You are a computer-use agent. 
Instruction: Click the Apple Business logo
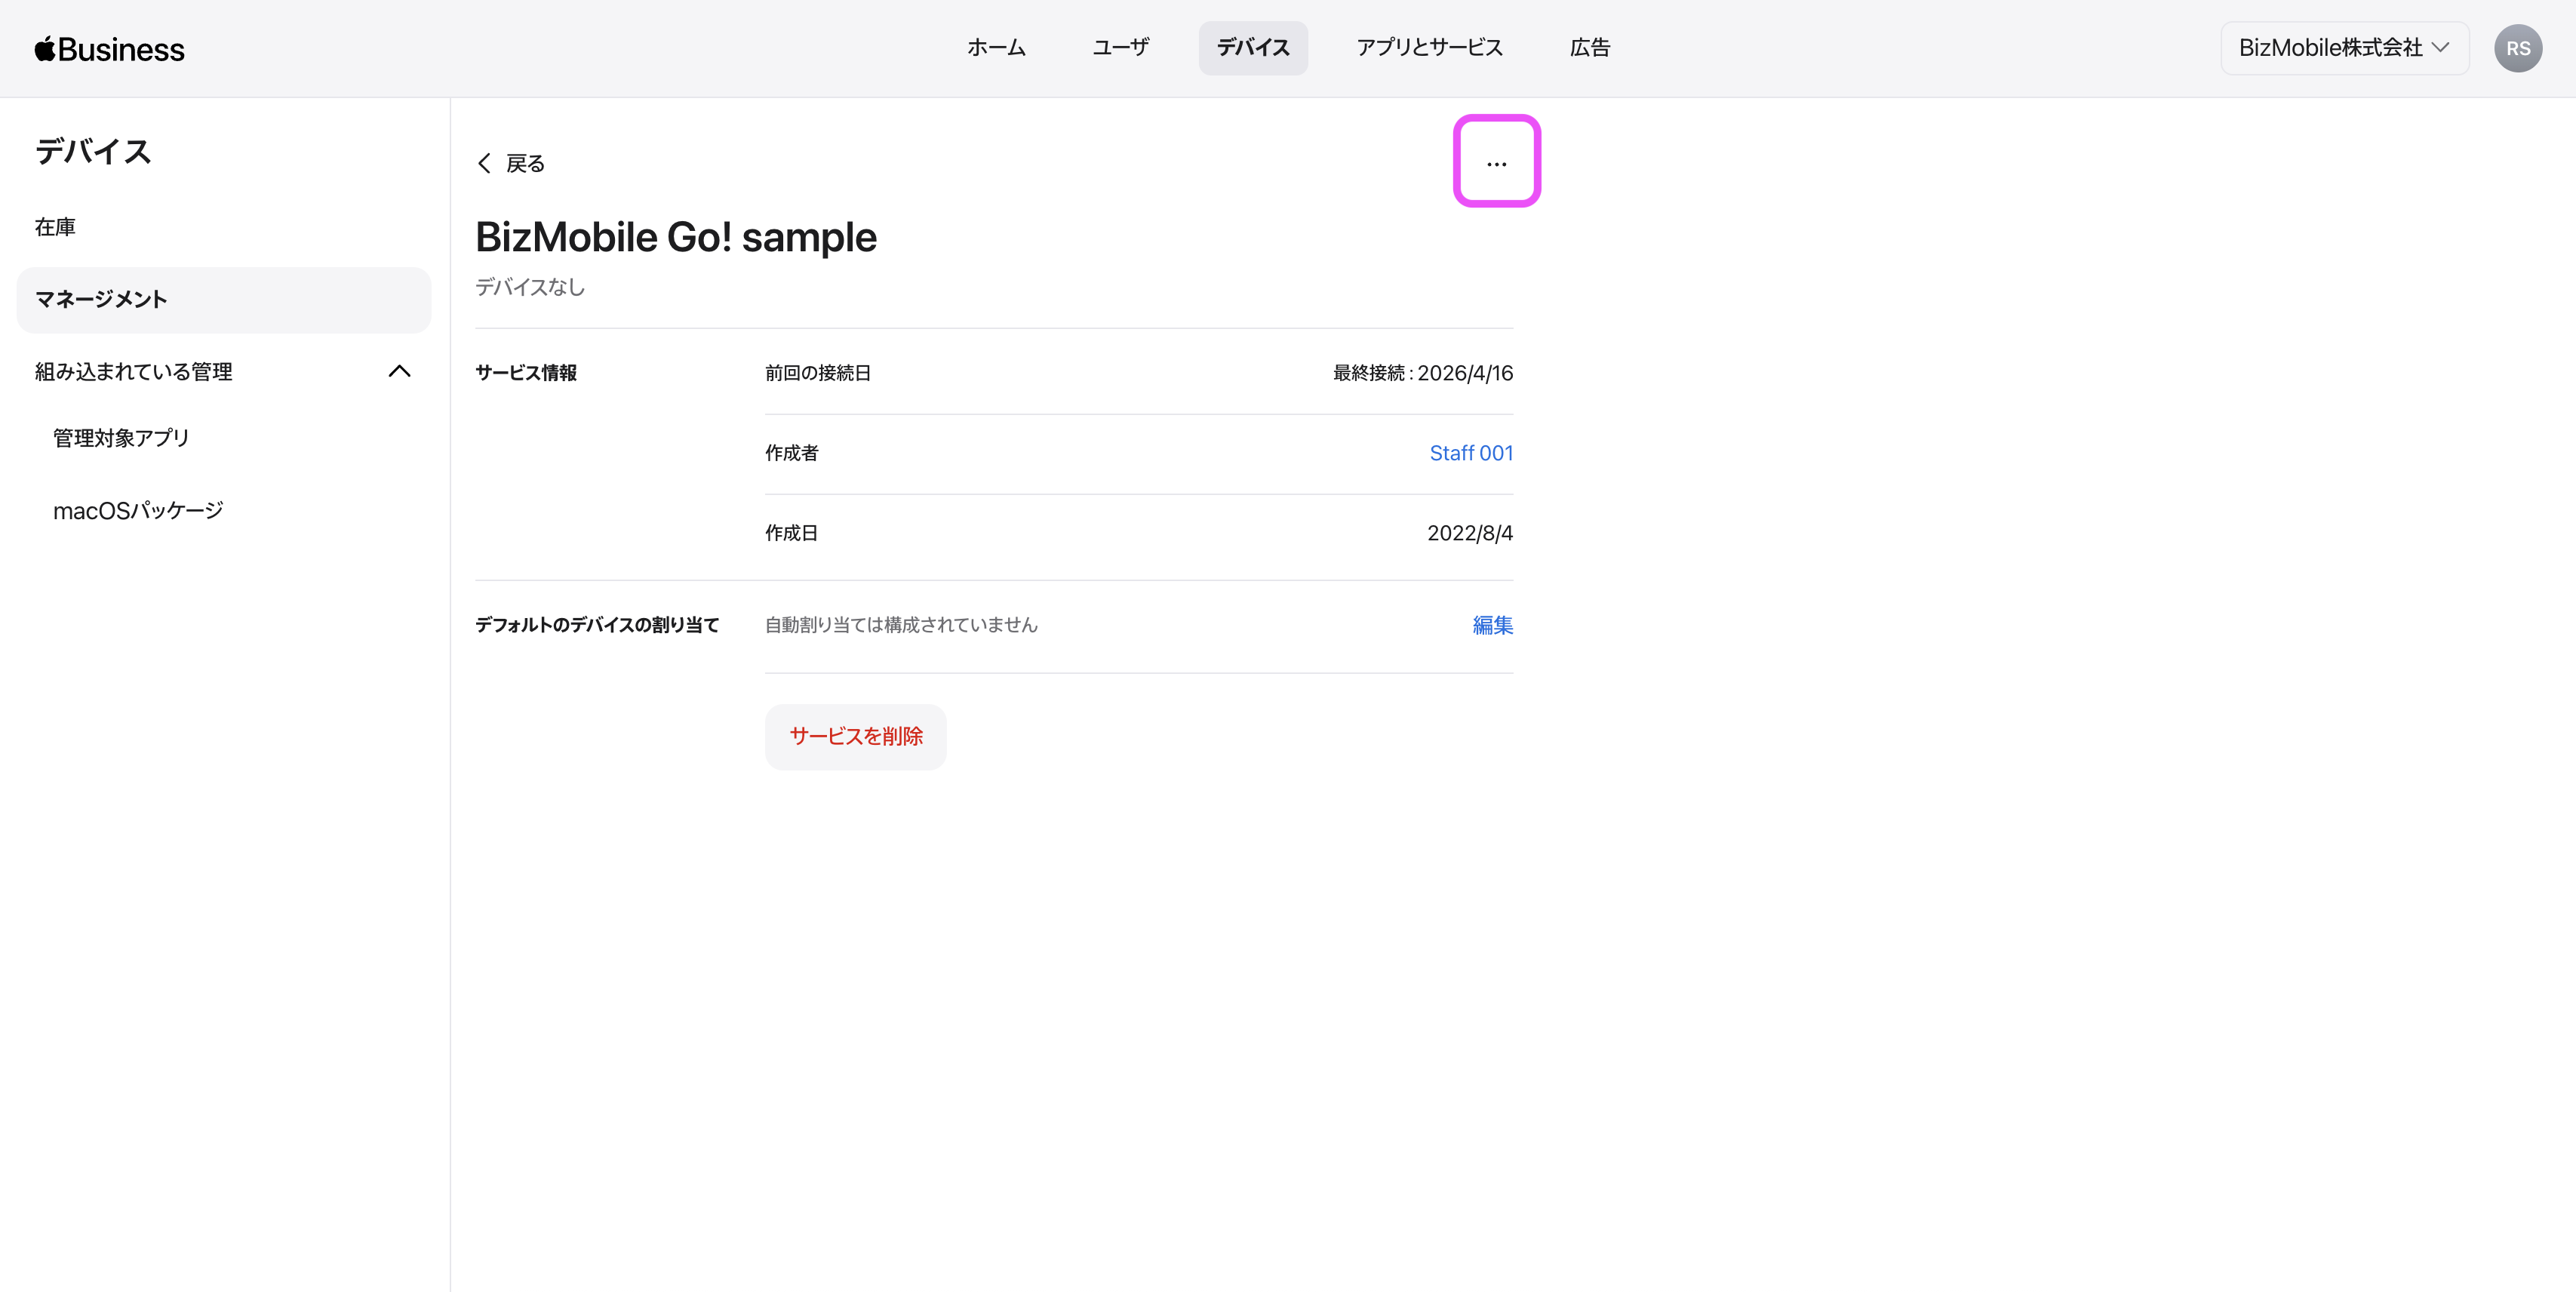click(x=110, y=49)
